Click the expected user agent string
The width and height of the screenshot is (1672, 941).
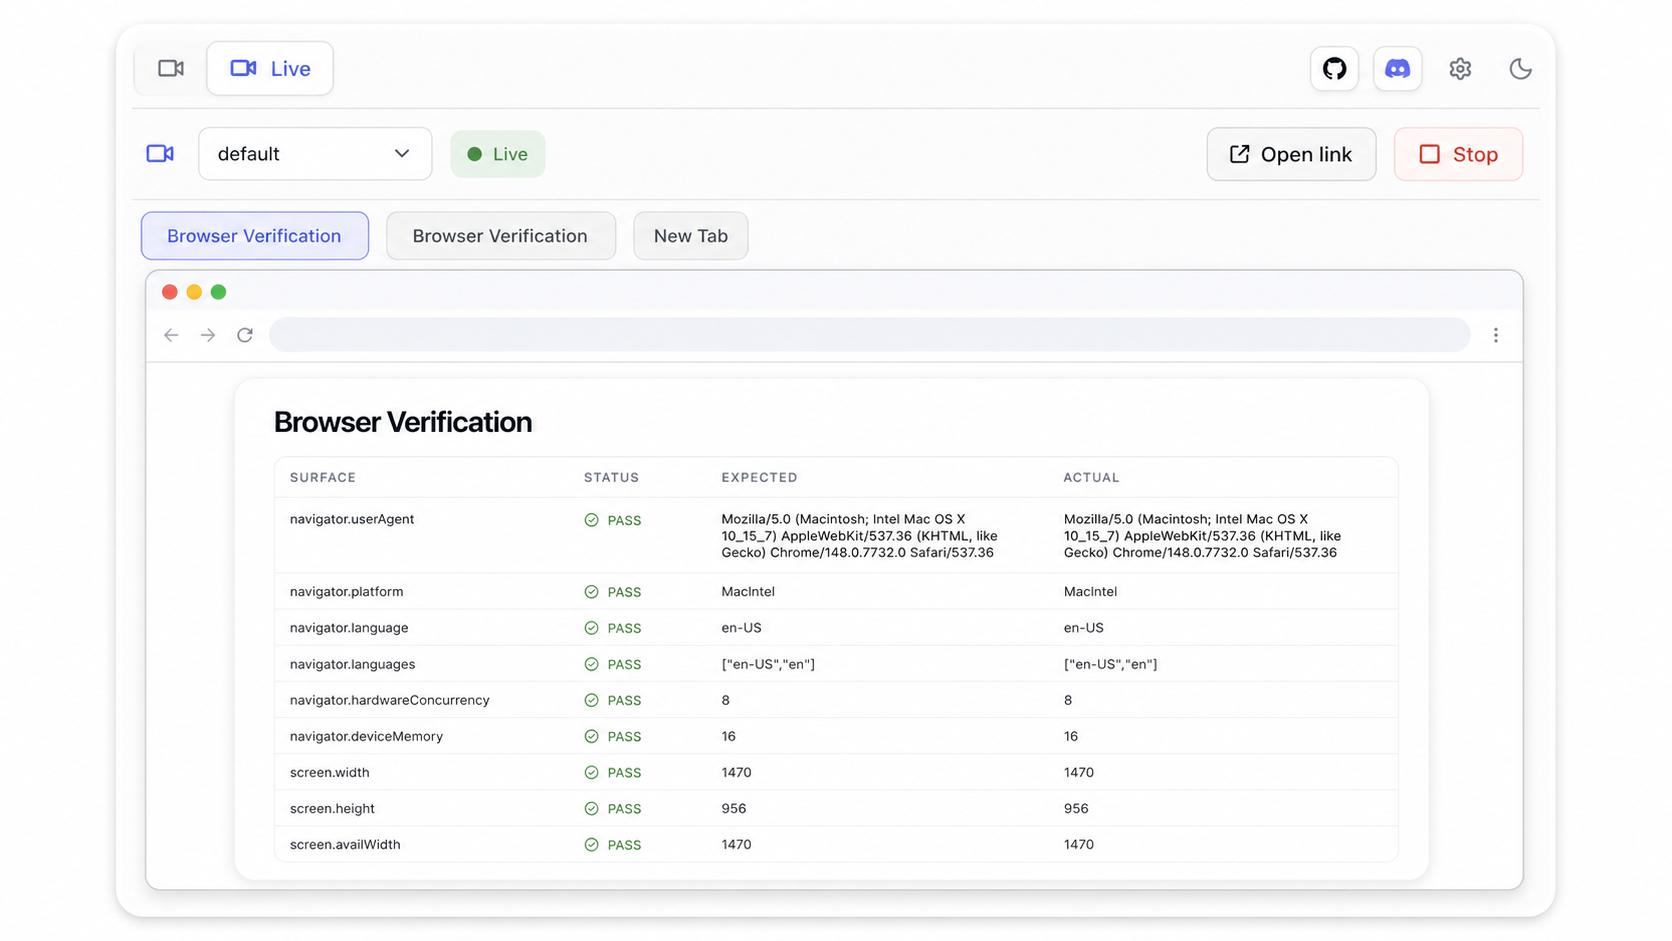[x=859, y=536]
